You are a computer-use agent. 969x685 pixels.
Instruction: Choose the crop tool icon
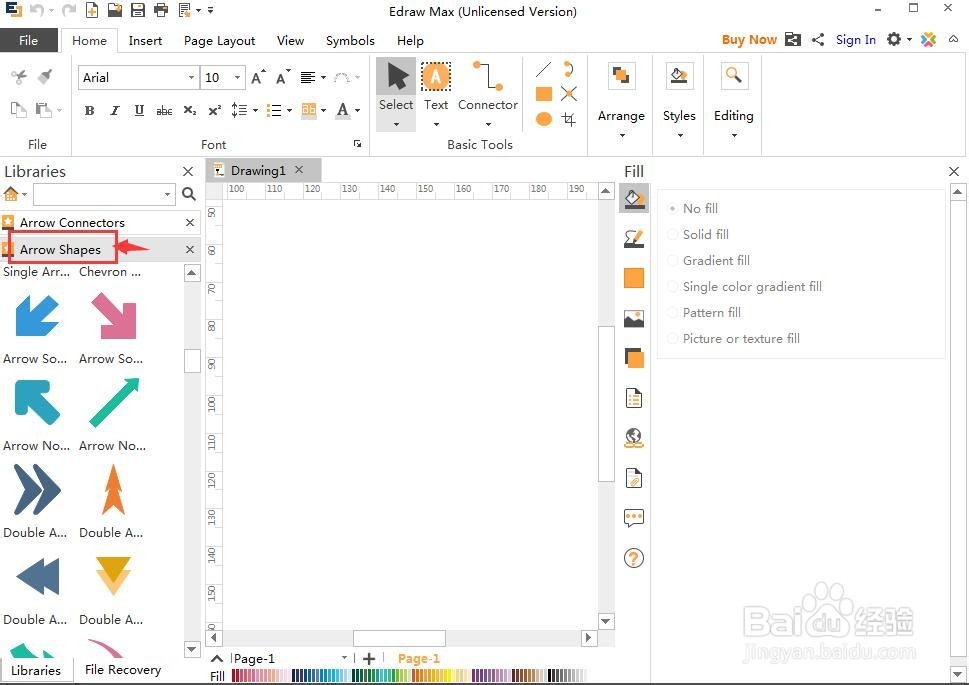click(569, 118)
